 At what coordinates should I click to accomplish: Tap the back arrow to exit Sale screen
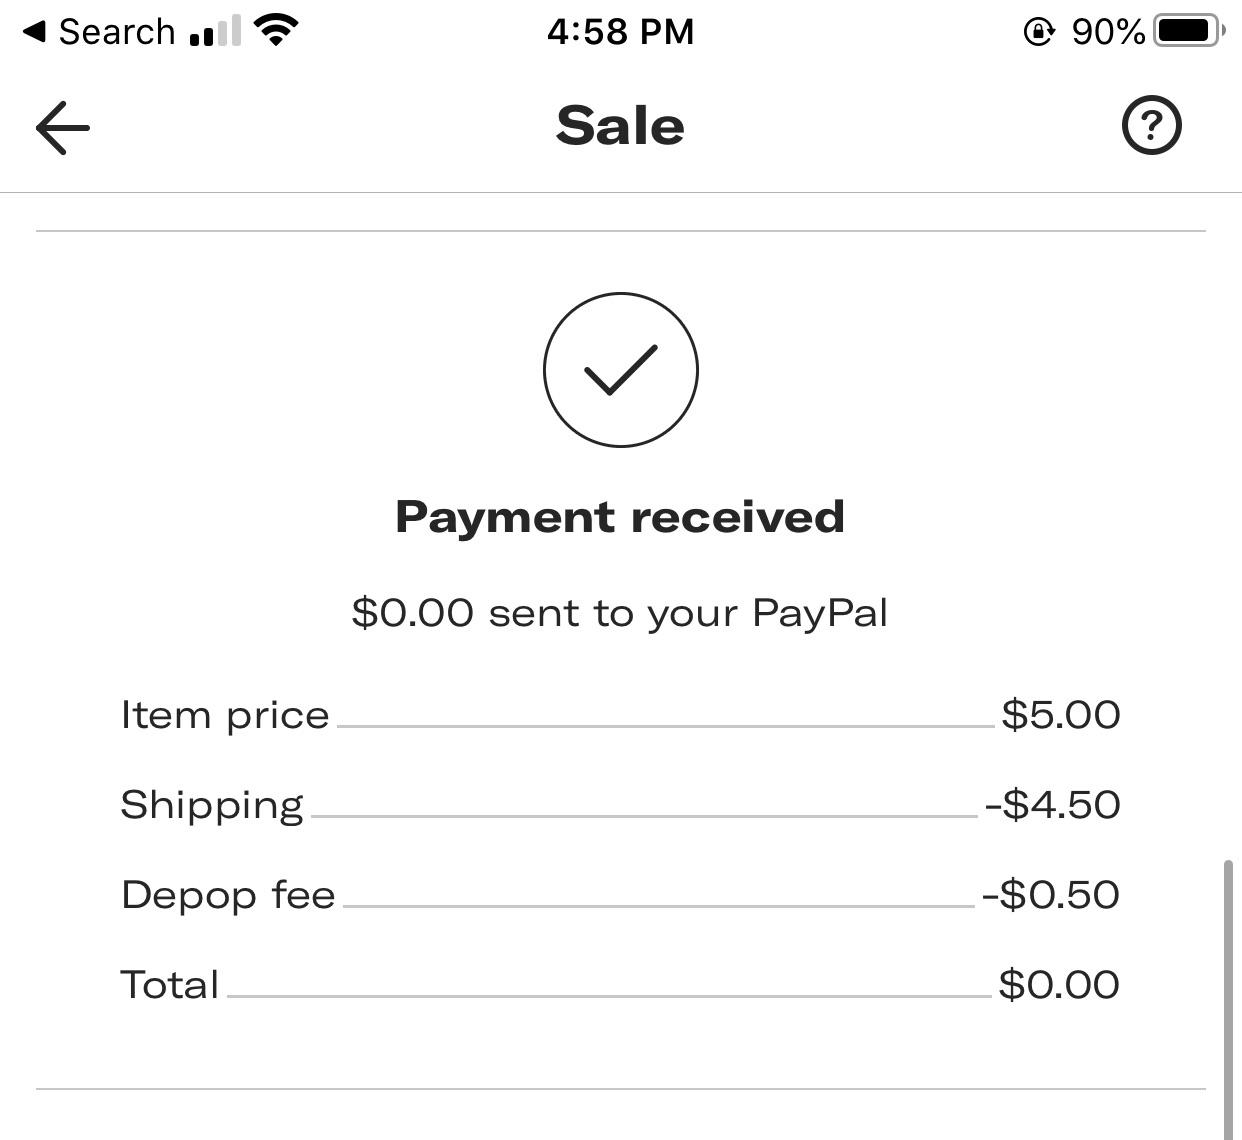point(62,127)
